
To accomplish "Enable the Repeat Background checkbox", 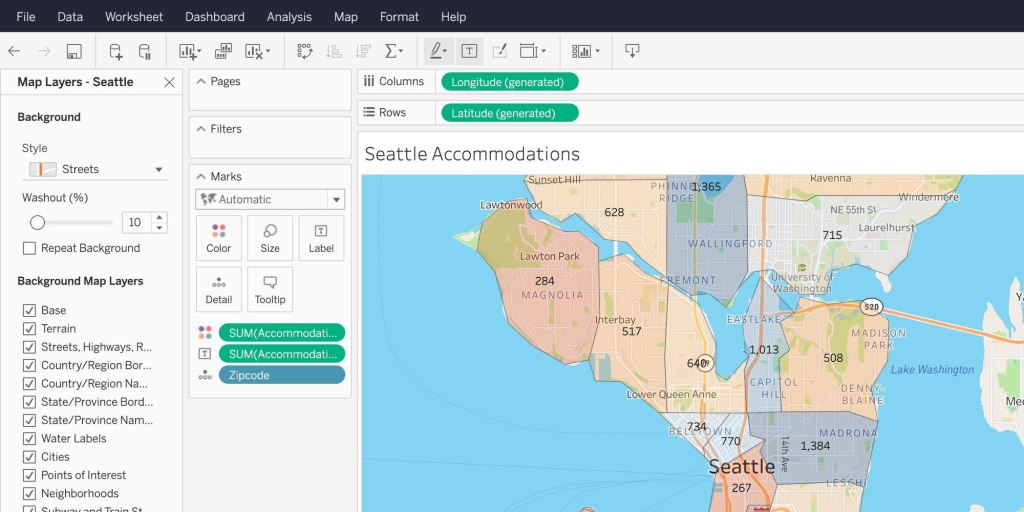I will point(29,248).
